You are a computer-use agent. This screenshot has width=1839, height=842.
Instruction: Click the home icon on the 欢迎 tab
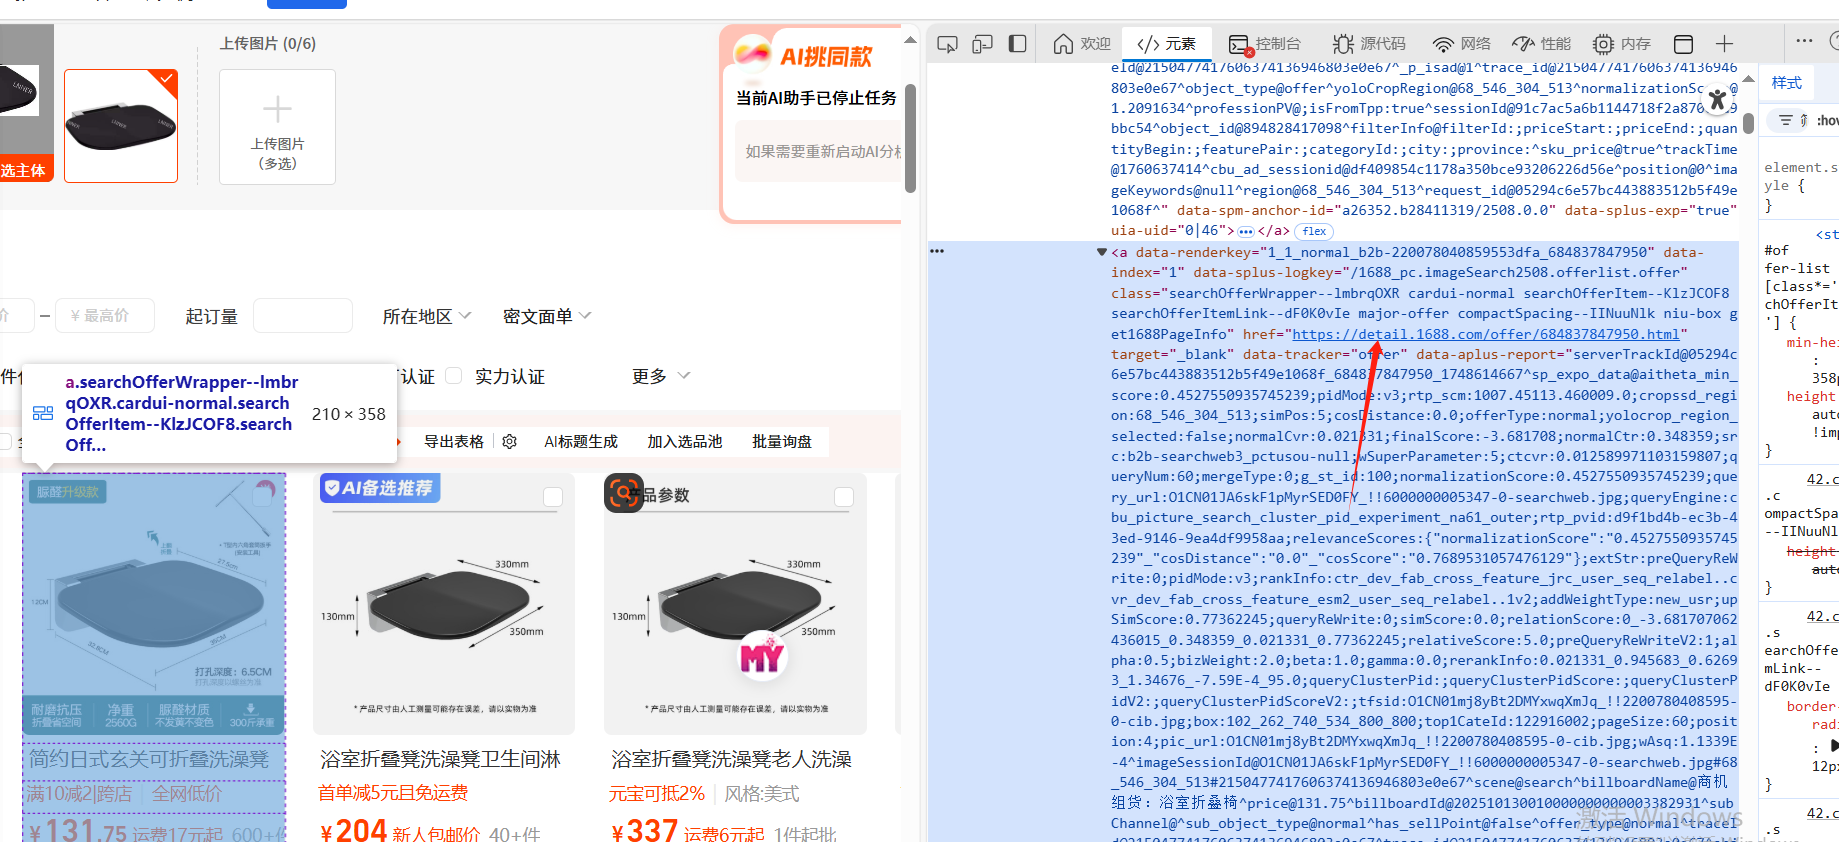pyautogui.click(x=1063, y=44)
